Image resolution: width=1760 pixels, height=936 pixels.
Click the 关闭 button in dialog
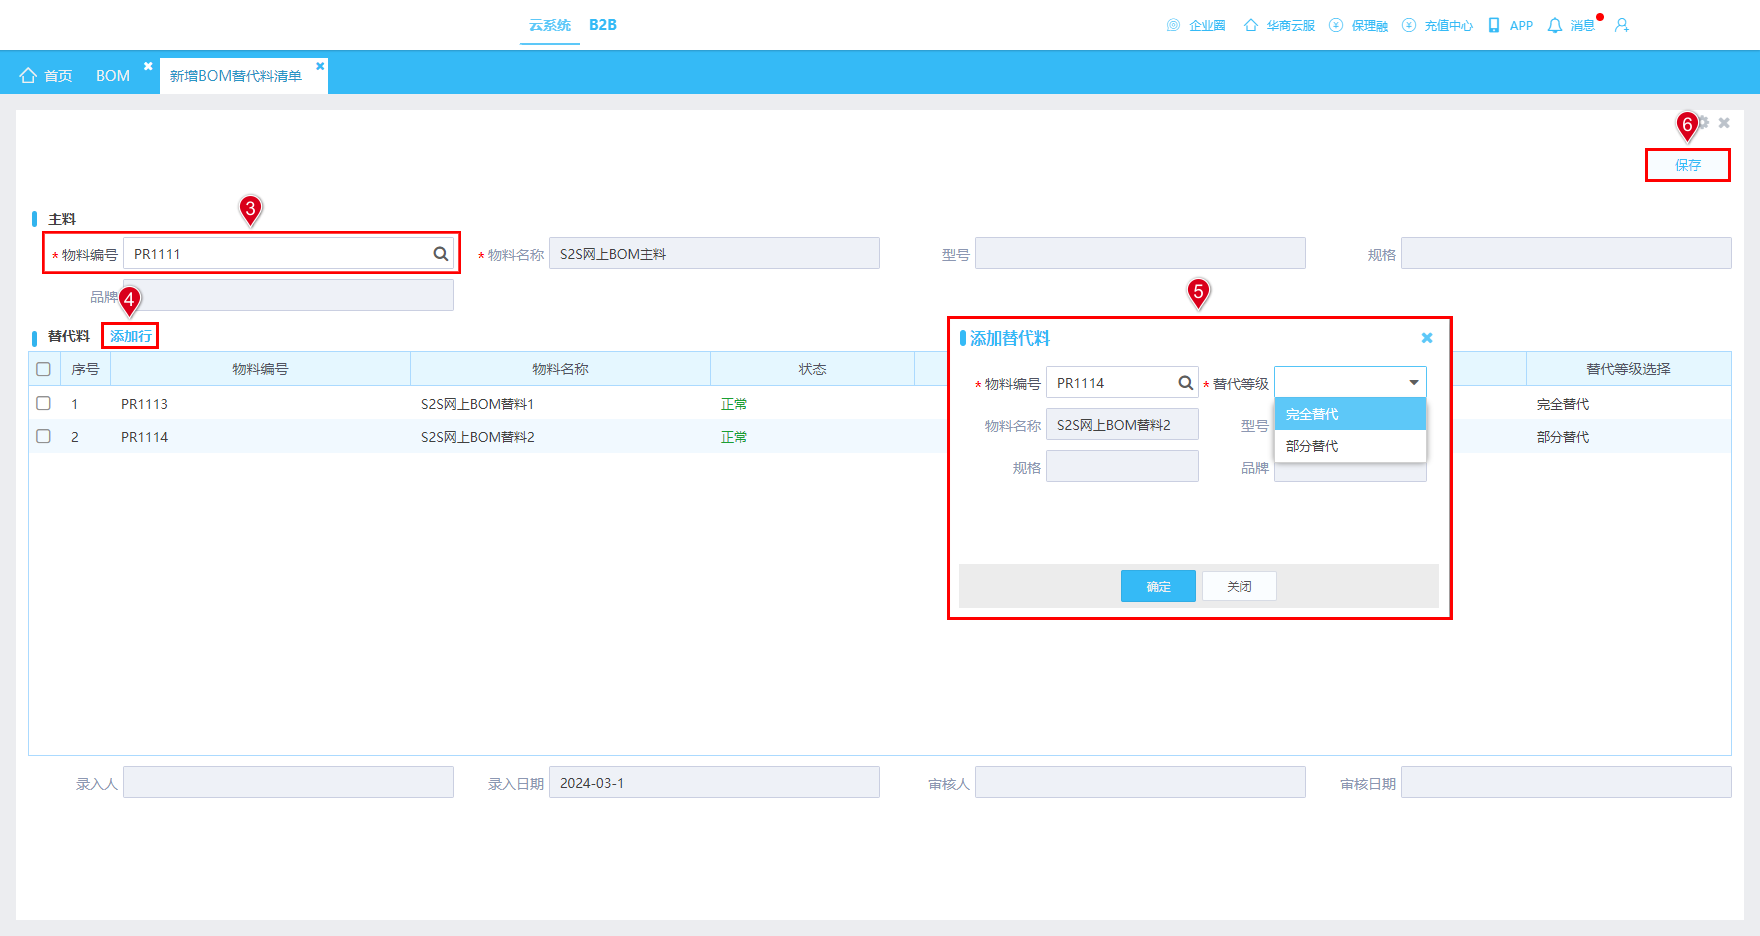coord(1239,586)
